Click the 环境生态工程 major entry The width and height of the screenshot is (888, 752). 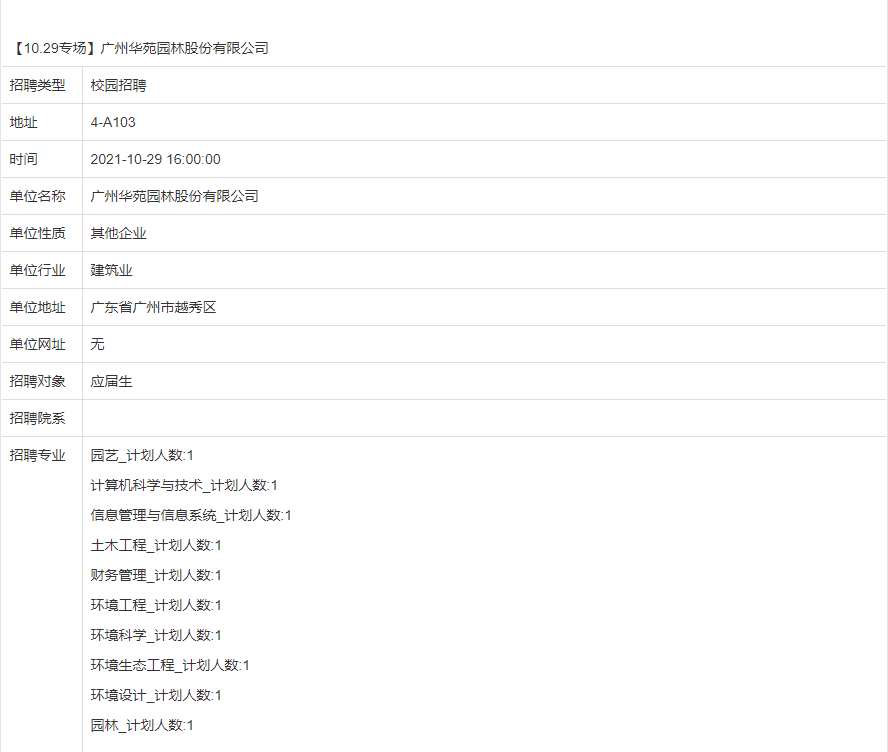point(170,666)
